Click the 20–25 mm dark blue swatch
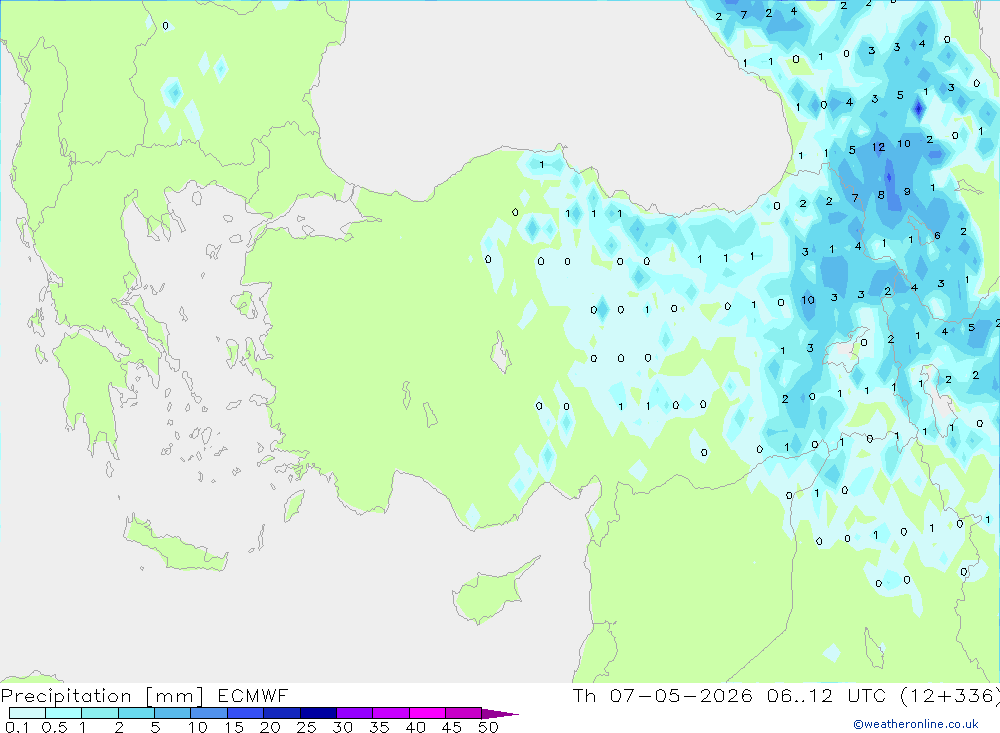Viewport: 1000px width, 733px height. 281,713
